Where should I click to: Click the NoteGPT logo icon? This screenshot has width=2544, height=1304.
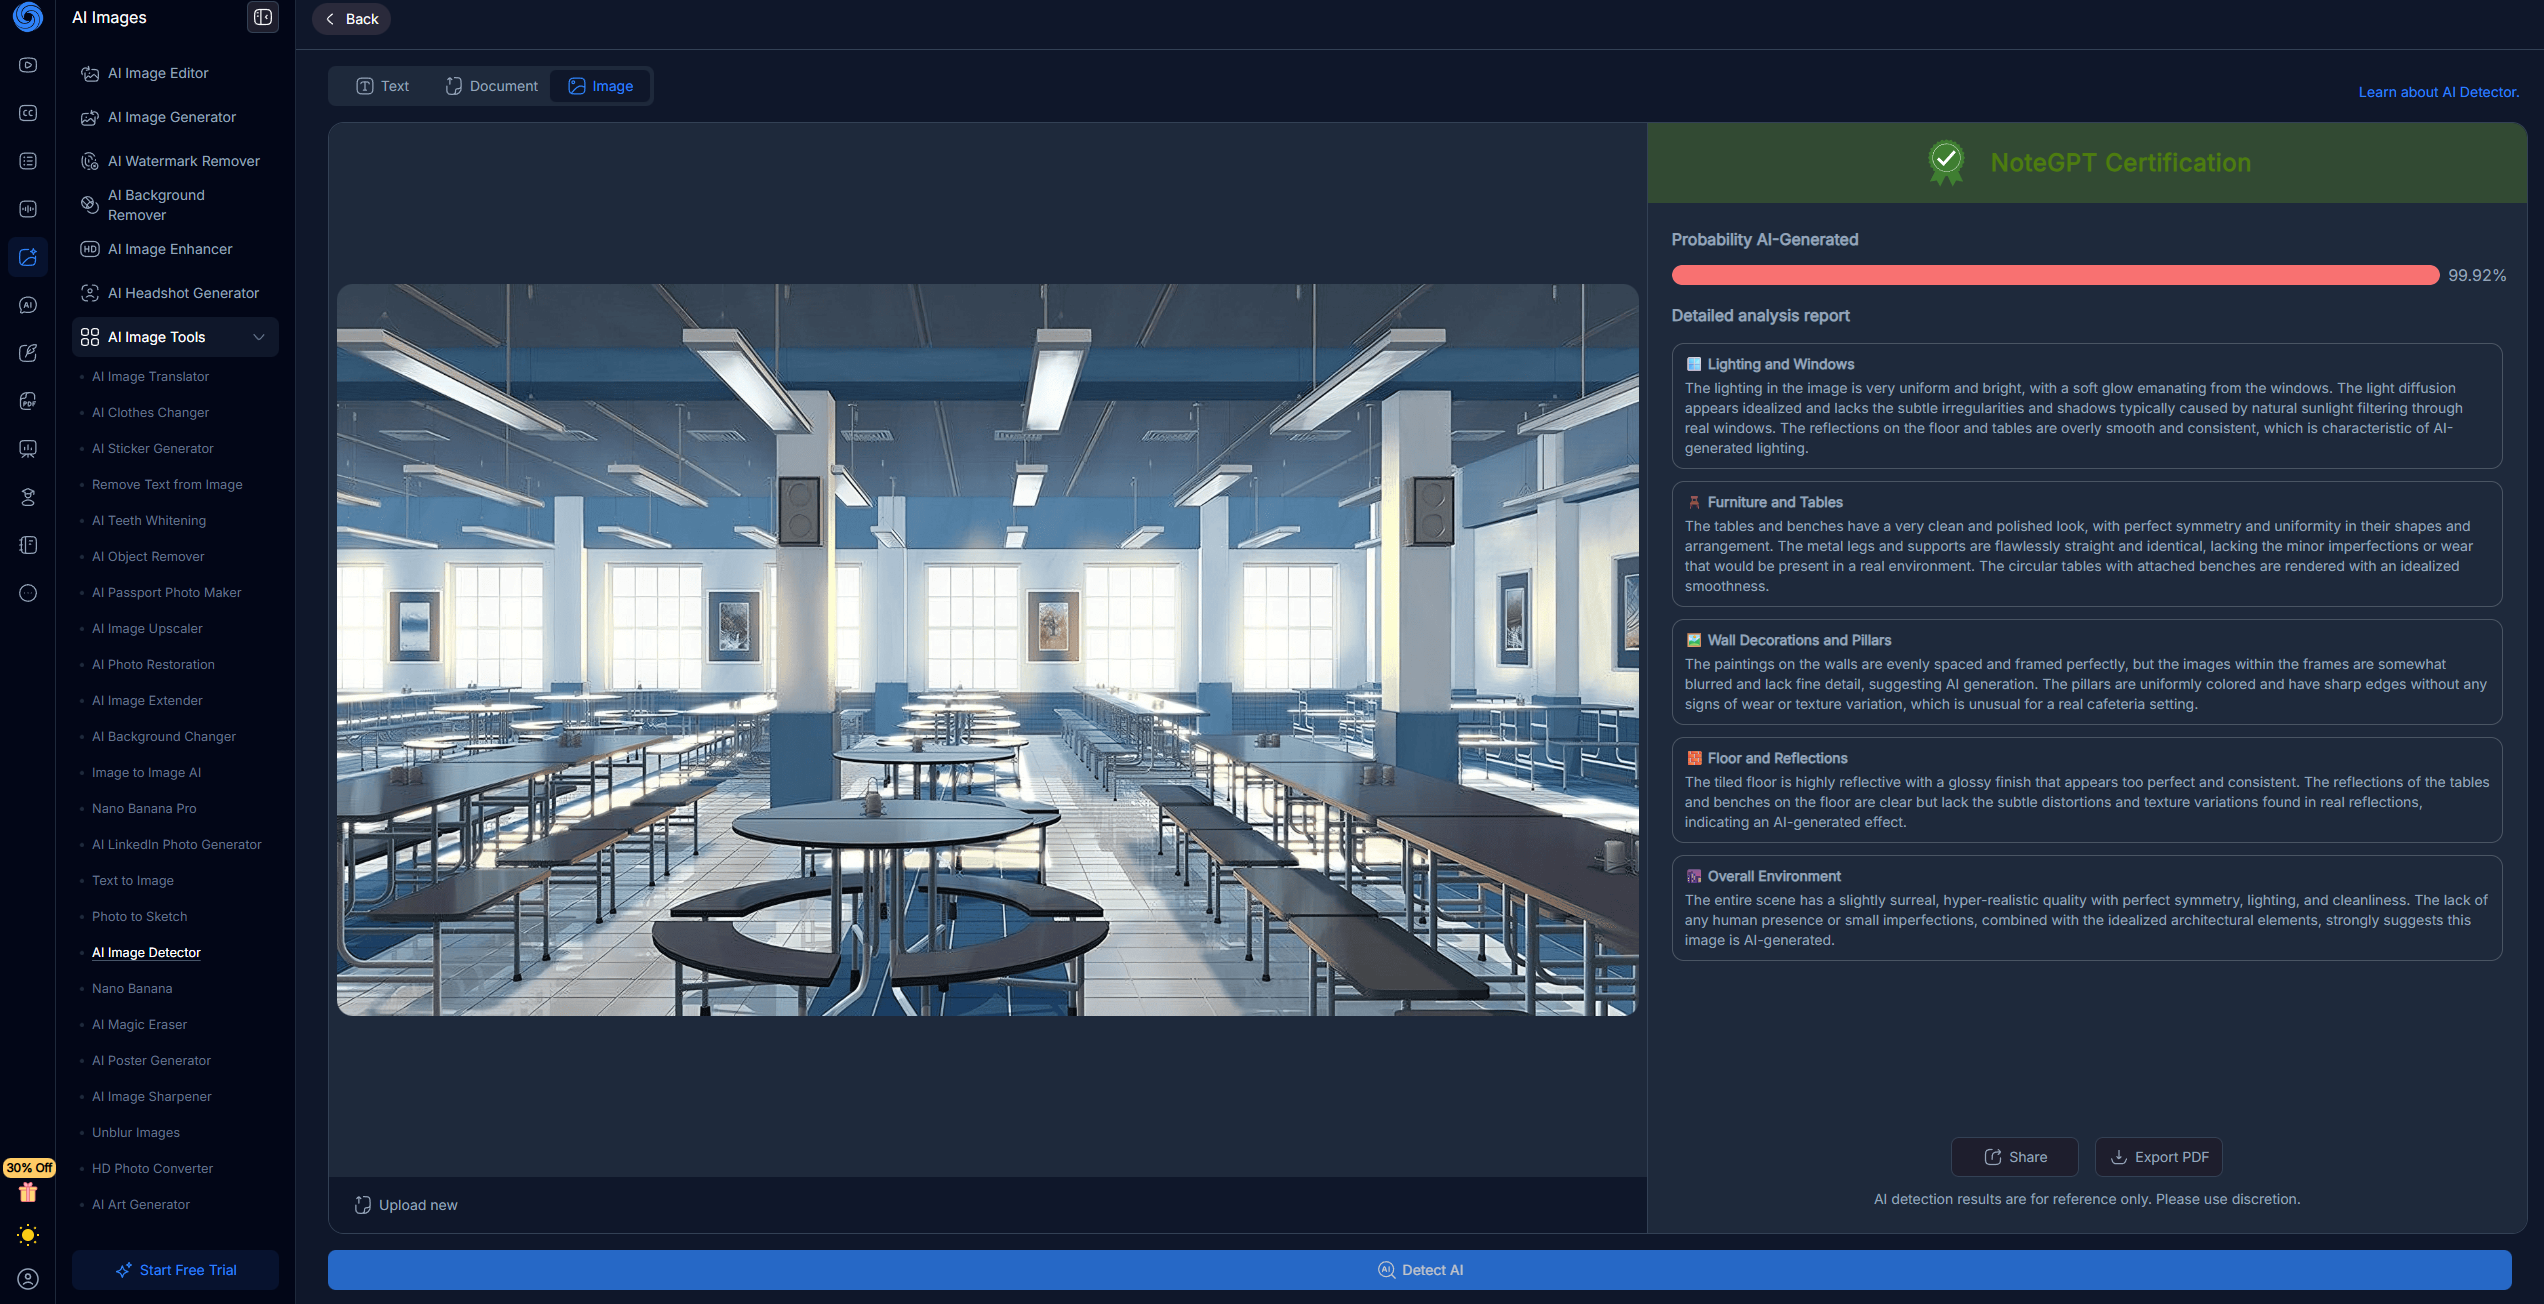click(x=28, y=17)
